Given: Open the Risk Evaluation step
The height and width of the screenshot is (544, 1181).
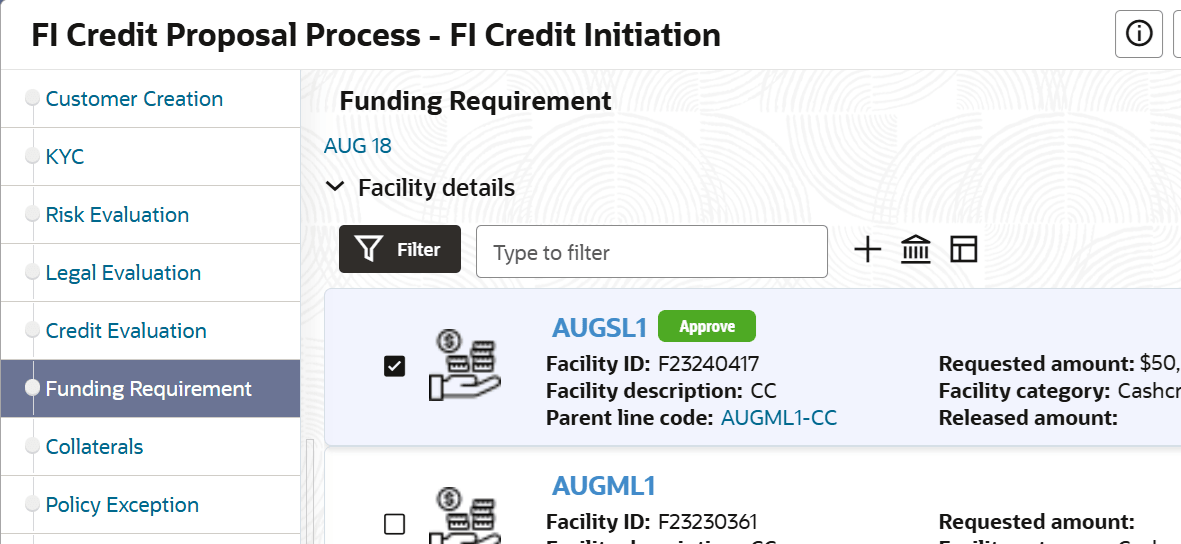Looking at the screenshot, I should pos(117,215).
